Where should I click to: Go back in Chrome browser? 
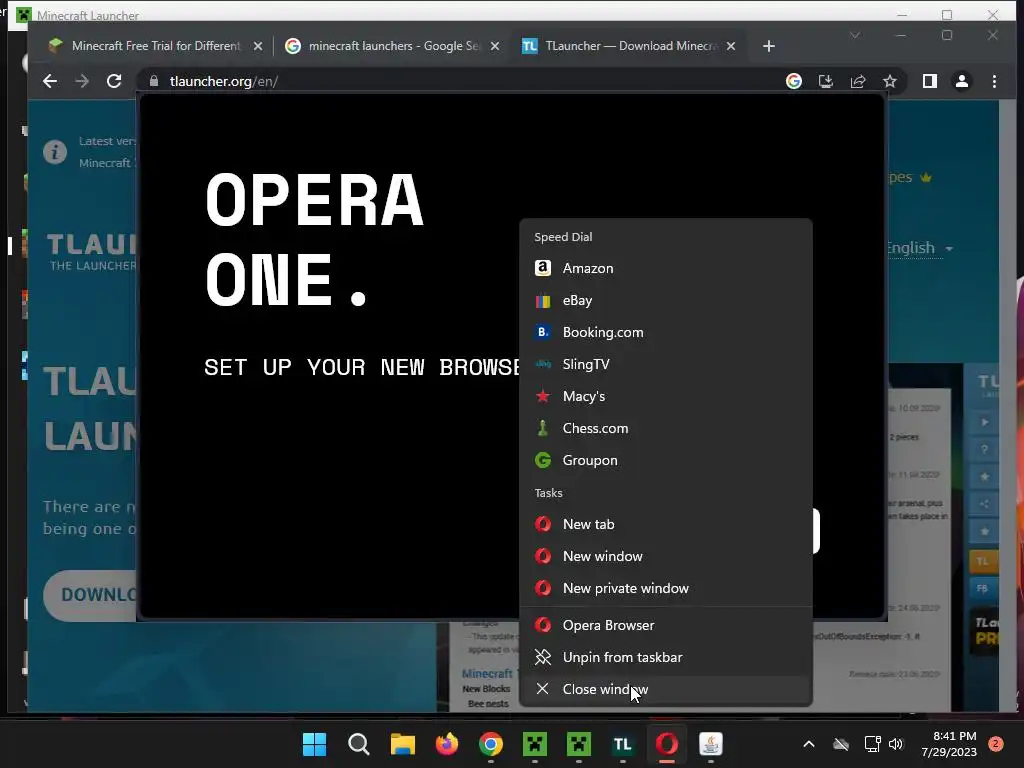[50, 81]
